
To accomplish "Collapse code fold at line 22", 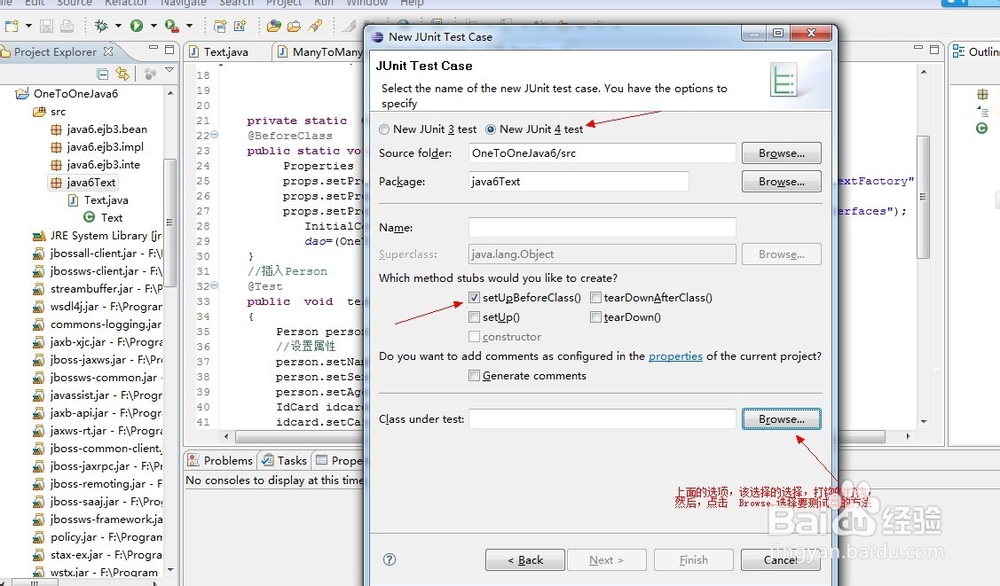I will (x=214, y=135).
